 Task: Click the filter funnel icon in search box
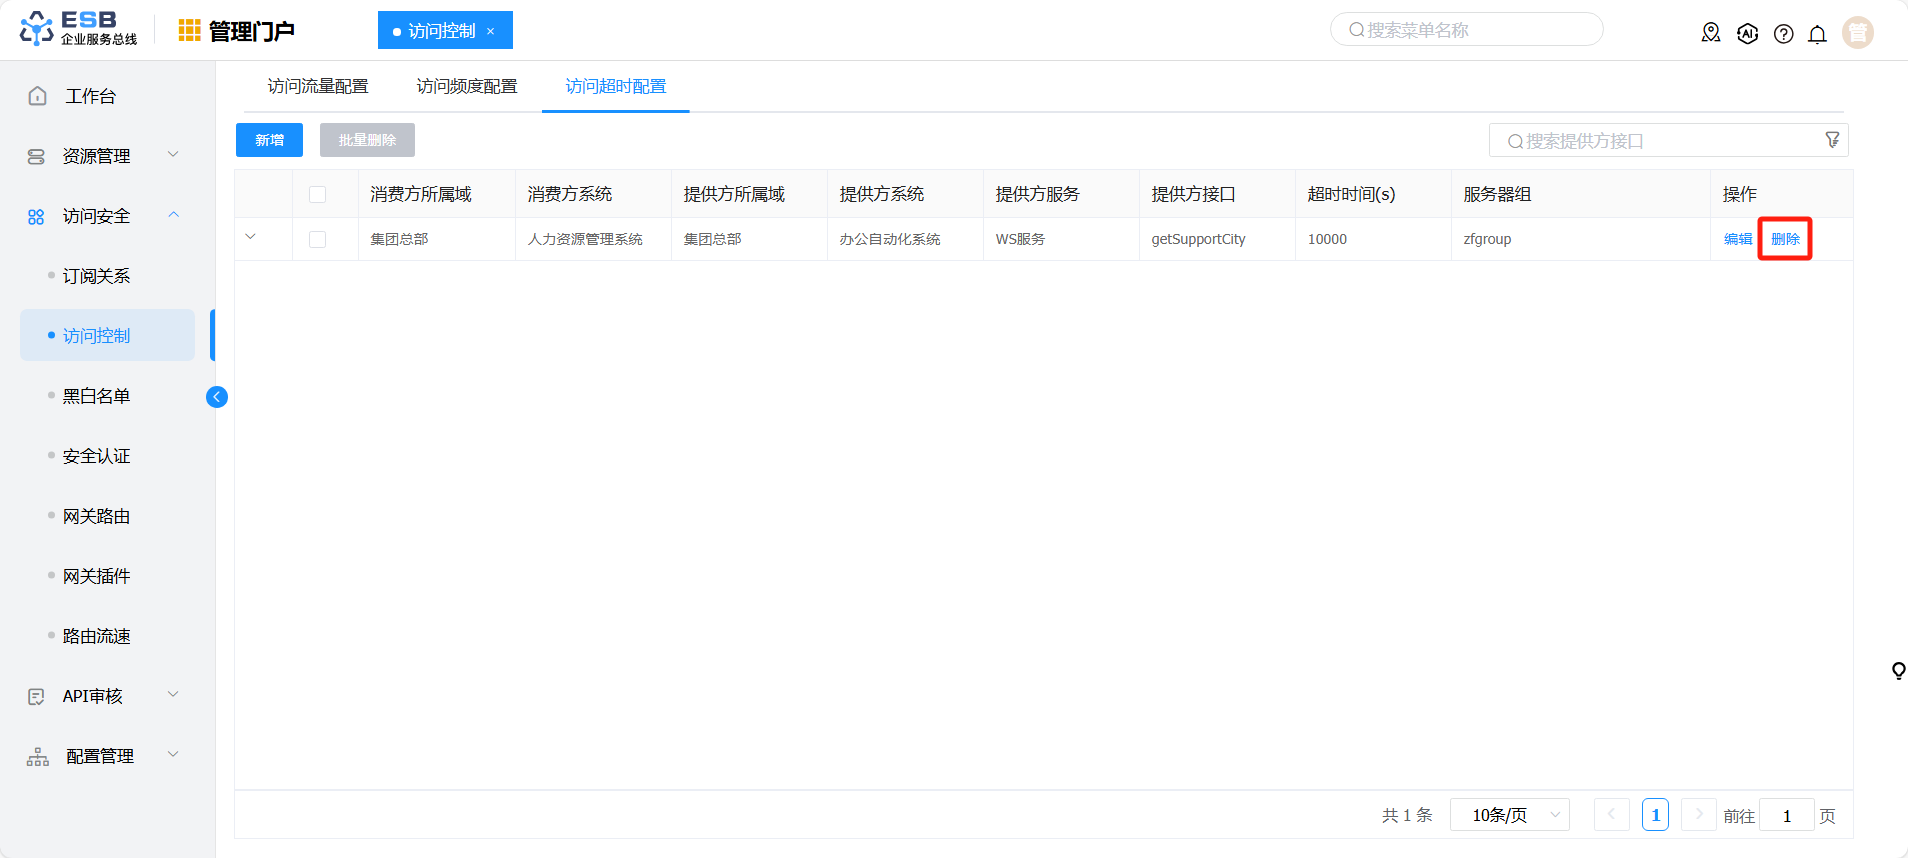click(x=1832, y=140)
